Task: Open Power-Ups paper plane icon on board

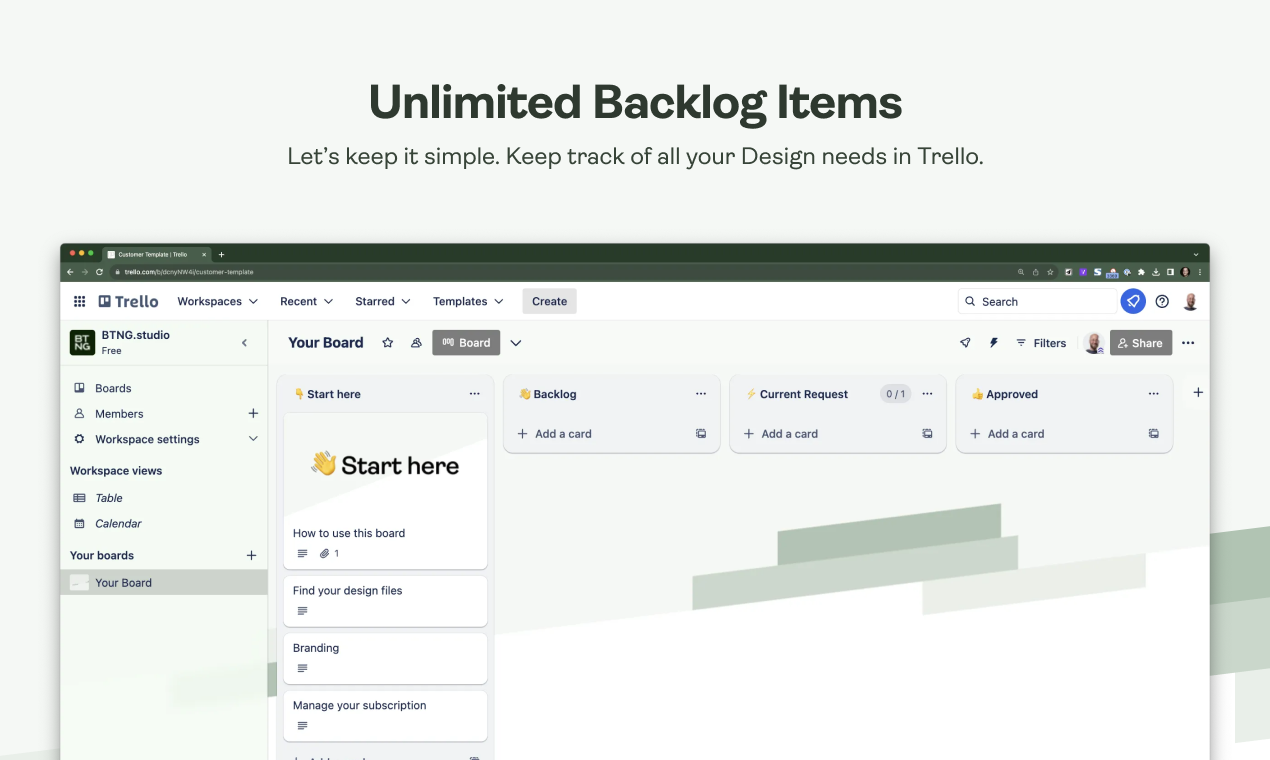Action: pos(965,343)
